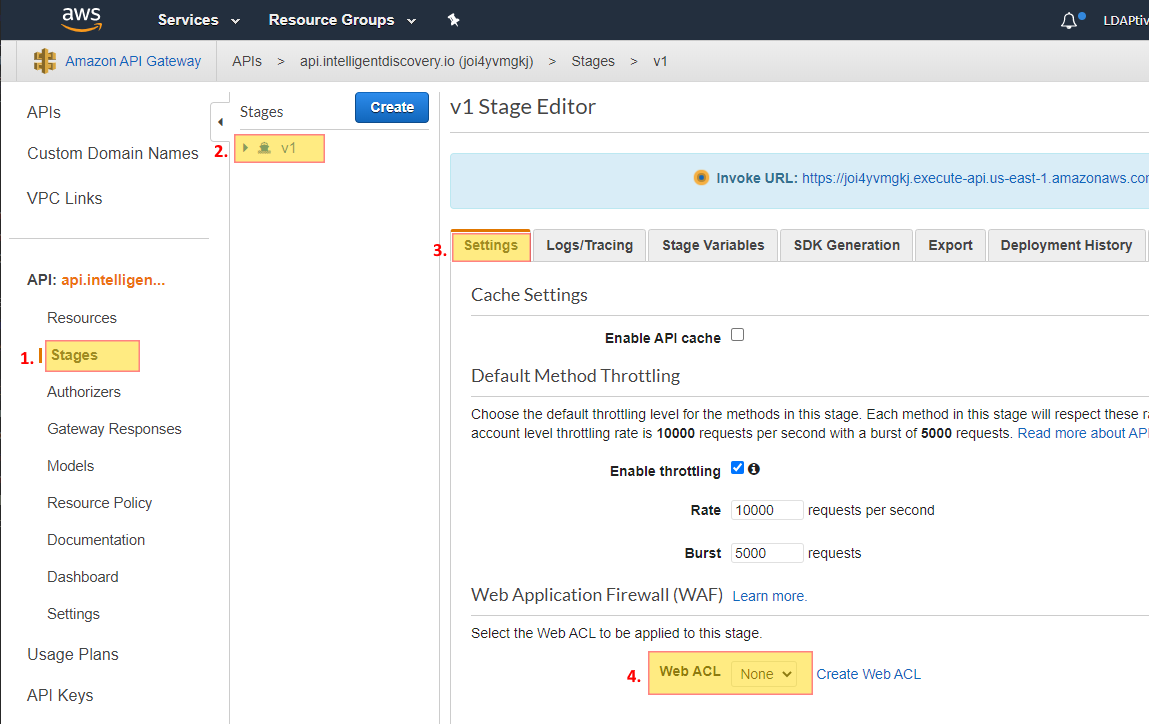The height and width of the screenshot is (724, 1149).
Task: Open Authorizers in the sidebar
Action: 84,392
